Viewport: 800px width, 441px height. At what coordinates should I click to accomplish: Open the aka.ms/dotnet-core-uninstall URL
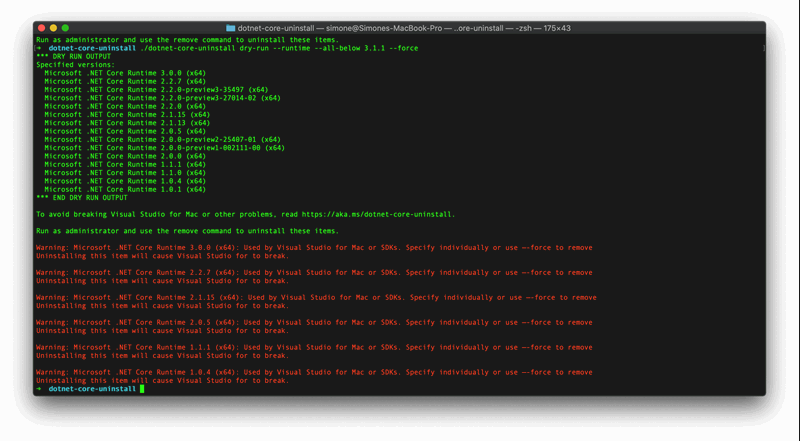(x=378, y=214)
